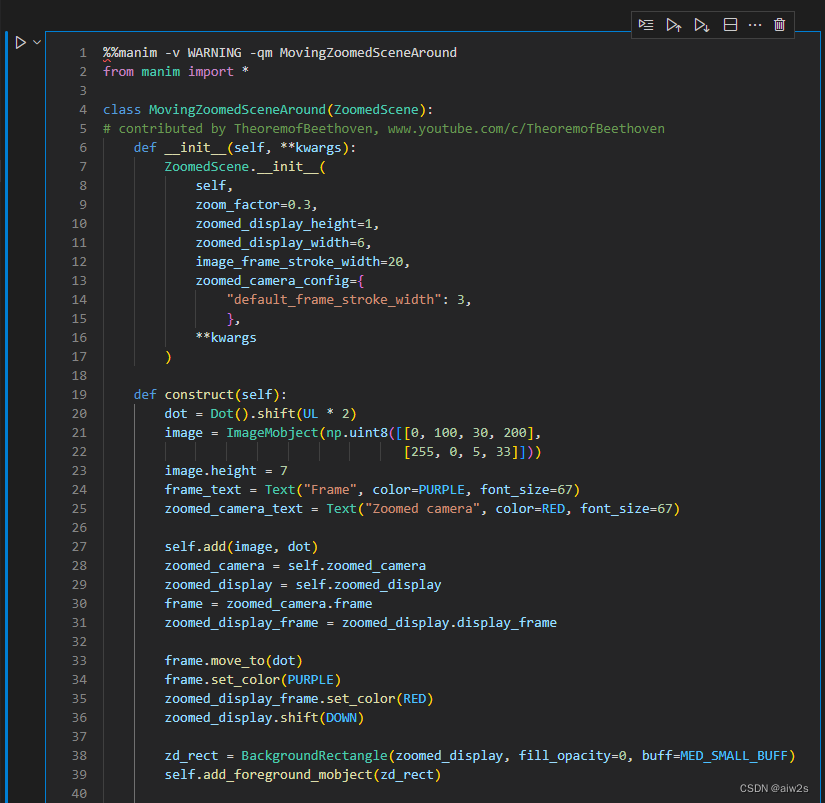Open the more actions ellipsis menu
Viewport: 825px width, 803px height.
click(x=755, y=25)
